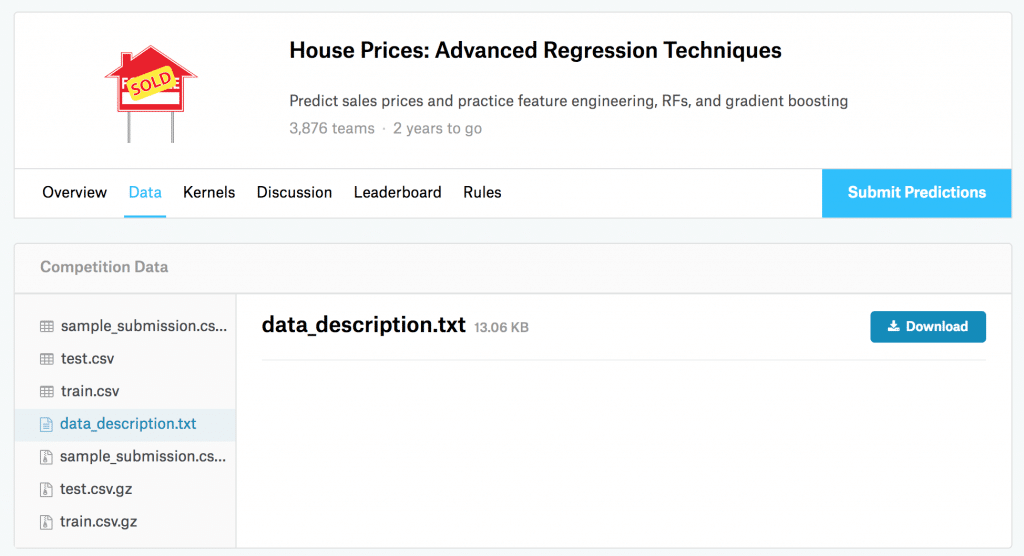Viewport: 1024px width, 556px height.
Task: Select the Data tab
Action: click(145, 192)
